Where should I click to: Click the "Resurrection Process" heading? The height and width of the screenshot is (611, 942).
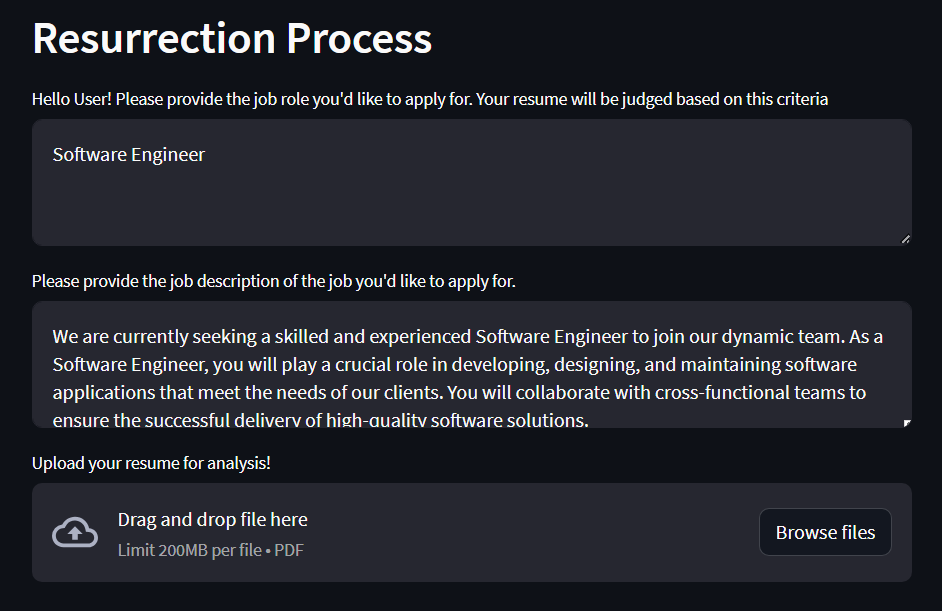(x=232, y=39)
